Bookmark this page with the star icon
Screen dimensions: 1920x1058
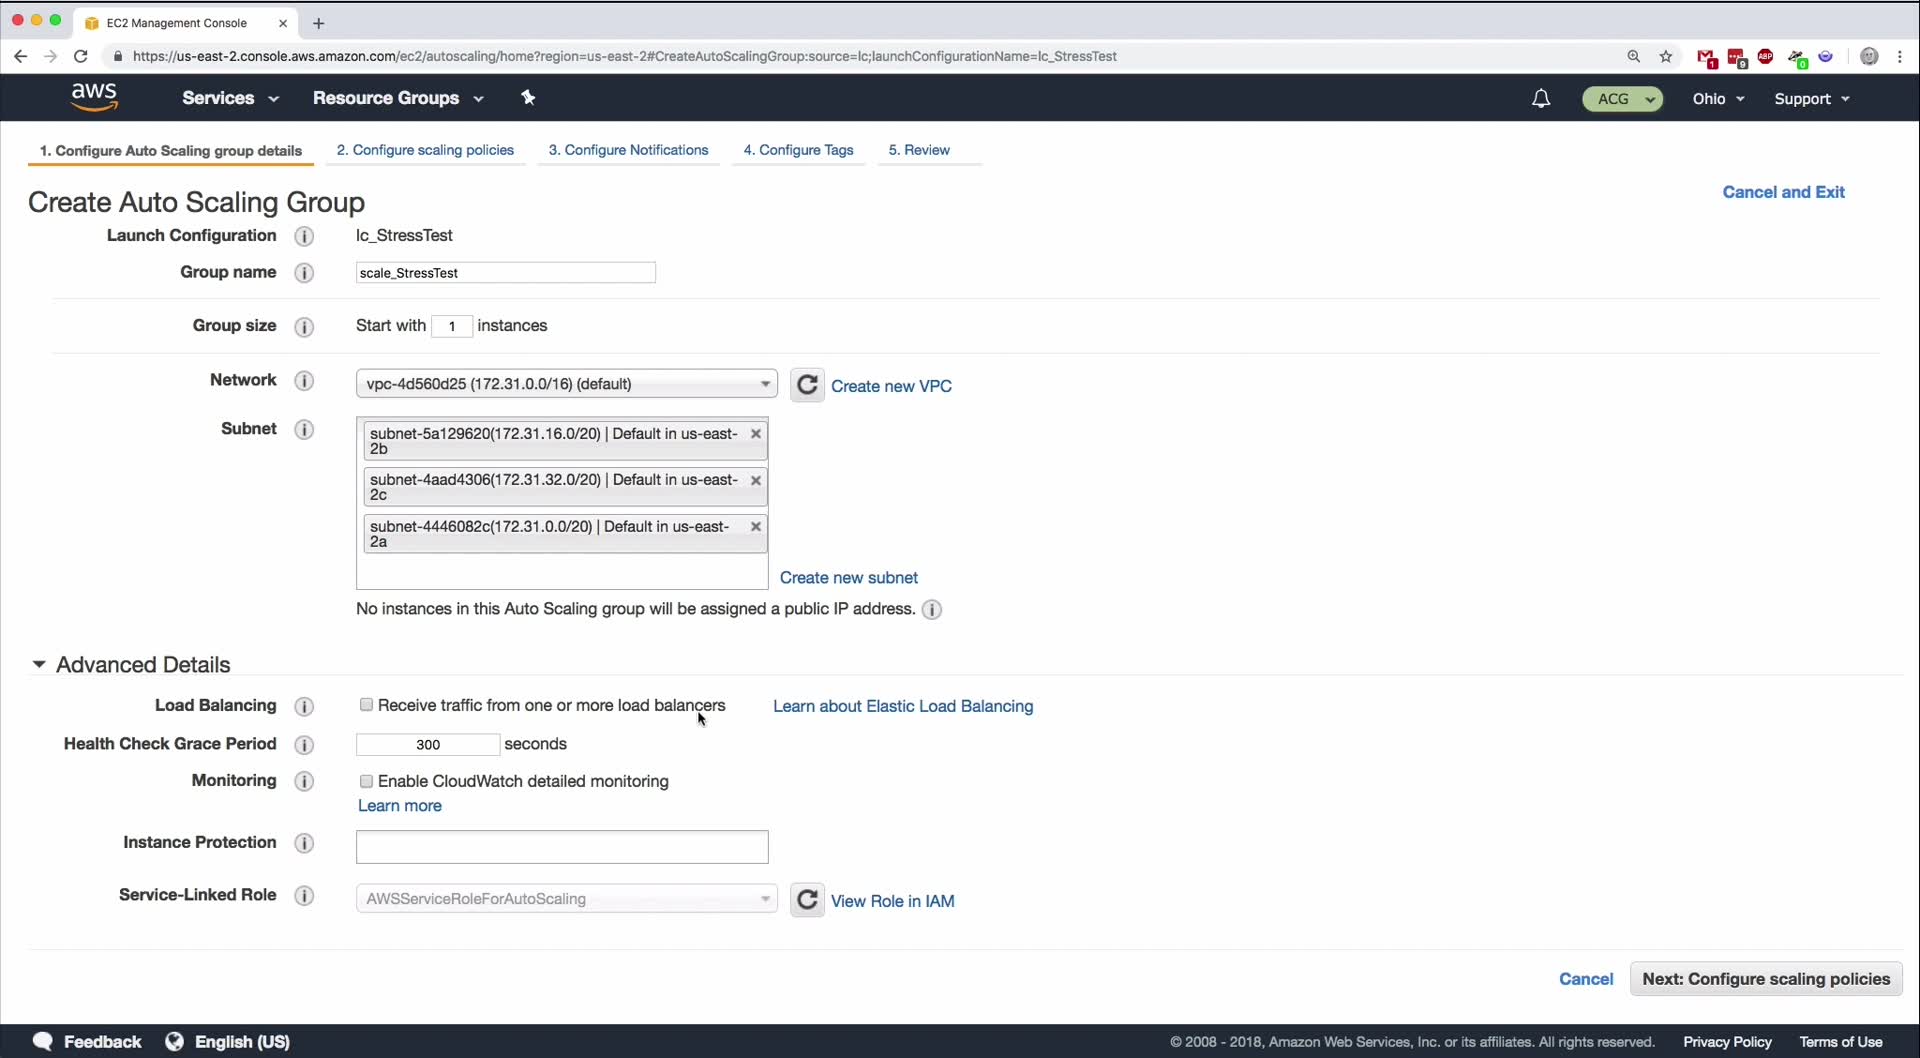1666,56
